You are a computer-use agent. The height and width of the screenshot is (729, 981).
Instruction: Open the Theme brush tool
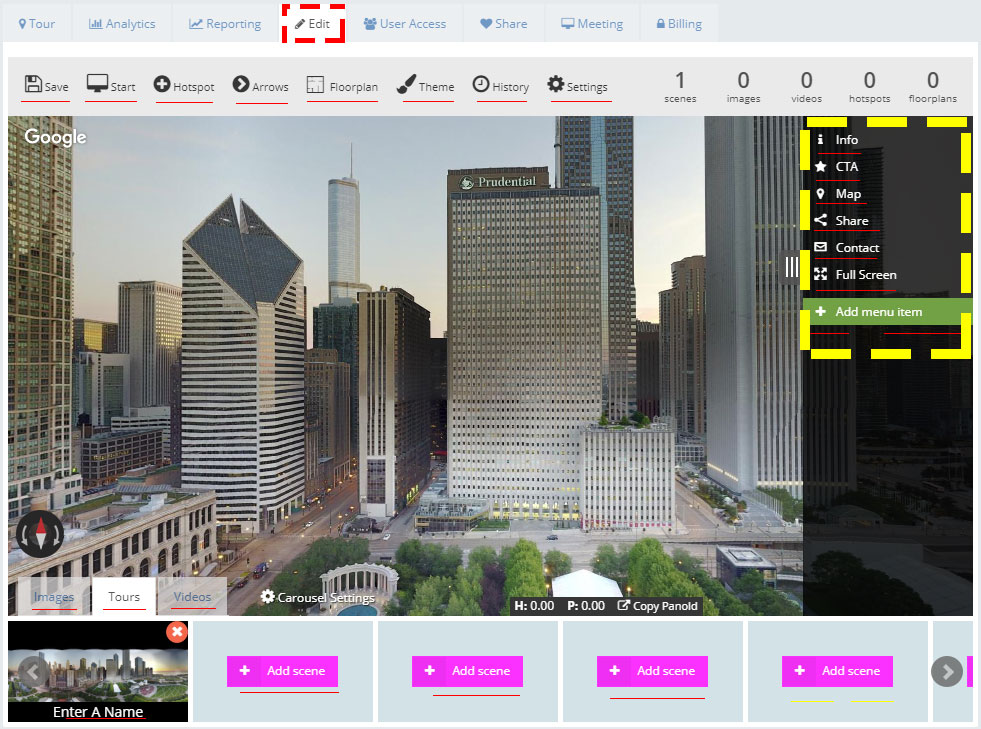[x=425, y=85]
